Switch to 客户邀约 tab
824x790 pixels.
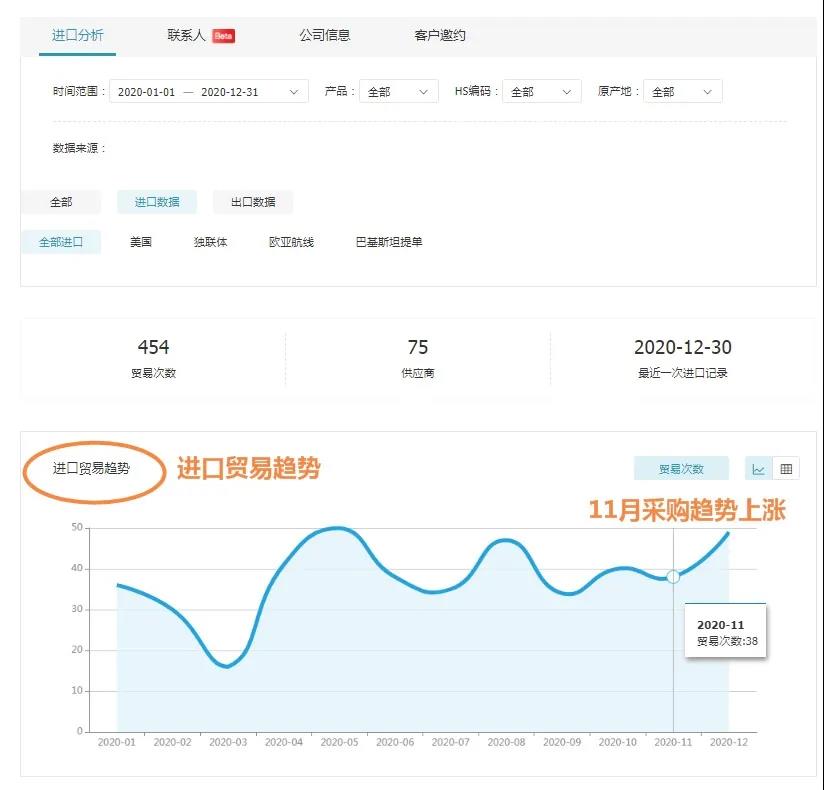(x=440, y=35)
